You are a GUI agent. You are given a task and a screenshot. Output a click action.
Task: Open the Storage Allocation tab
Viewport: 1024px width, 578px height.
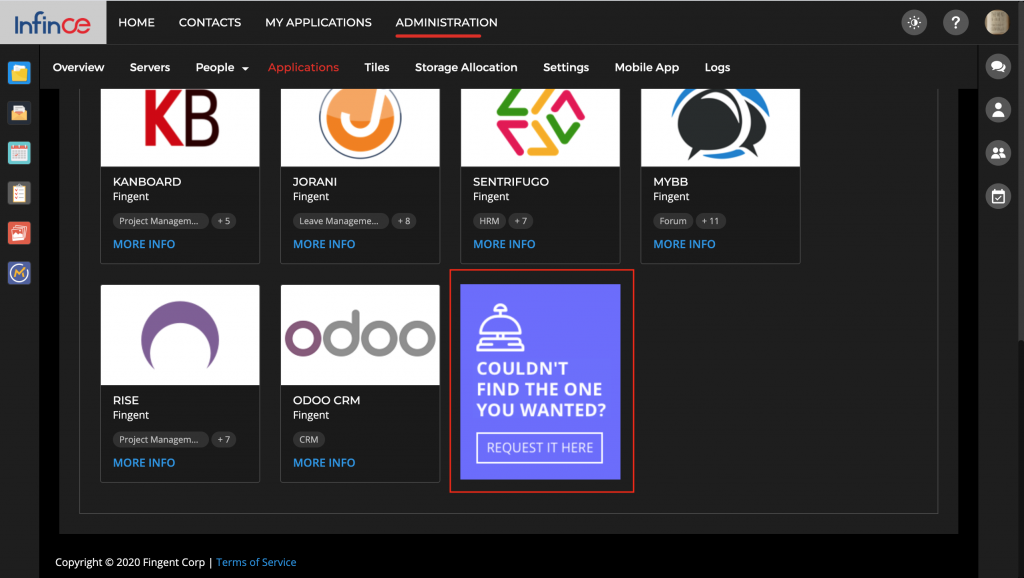[466, 67]
